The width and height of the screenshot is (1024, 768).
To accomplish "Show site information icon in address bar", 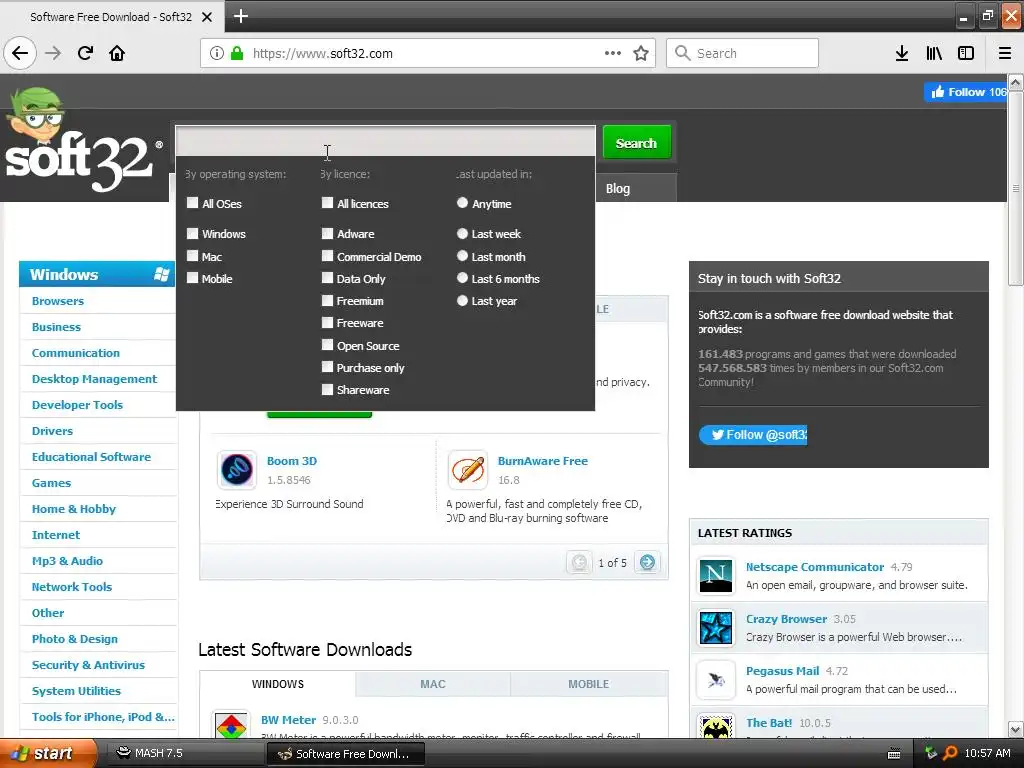I will tap(217, 53).
